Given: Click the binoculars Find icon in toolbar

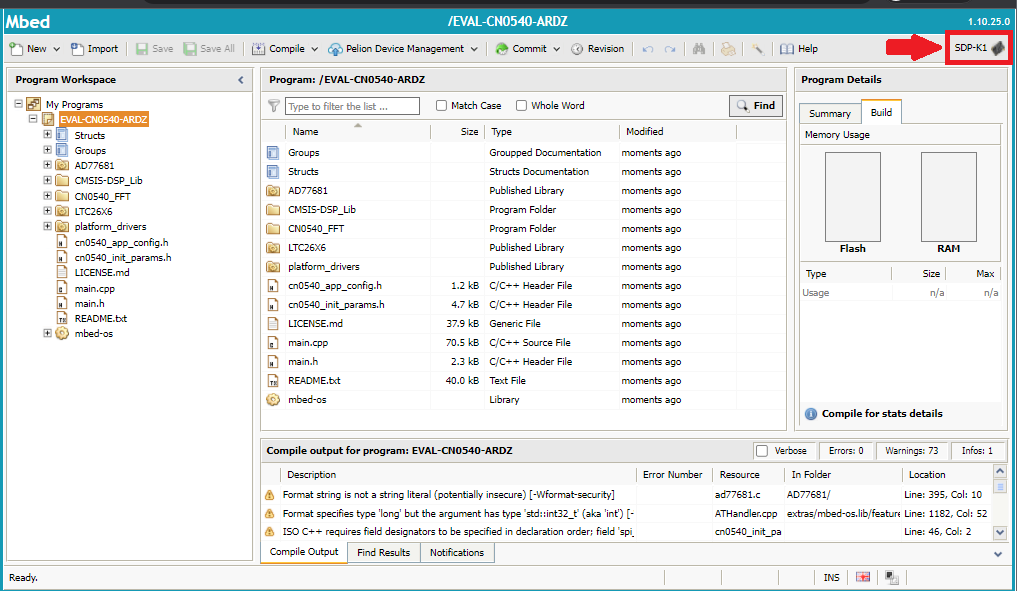Looking at the screenshot, I should [699, 49].
